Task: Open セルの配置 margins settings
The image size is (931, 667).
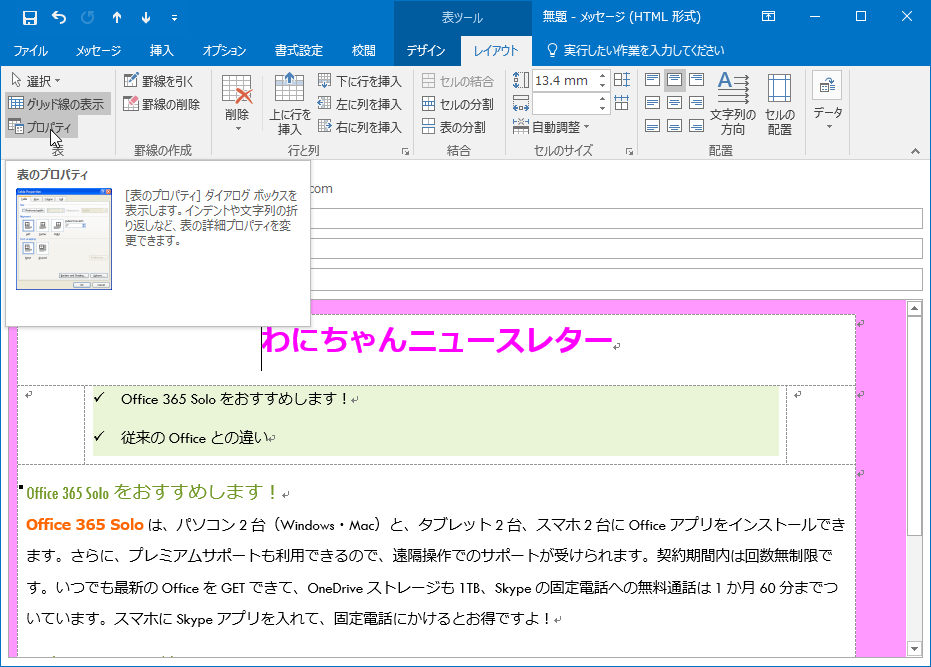Action: point(780,104)
